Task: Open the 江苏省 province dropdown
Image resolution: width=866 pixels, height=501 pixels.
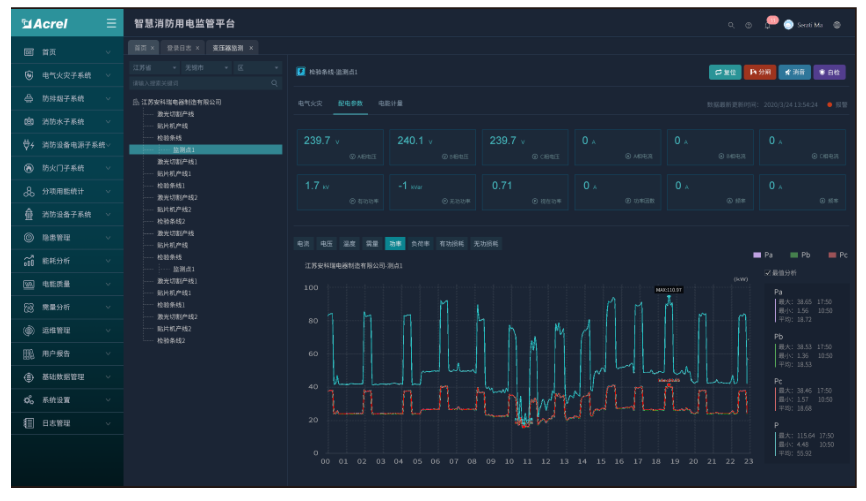Action: [153, 68]
